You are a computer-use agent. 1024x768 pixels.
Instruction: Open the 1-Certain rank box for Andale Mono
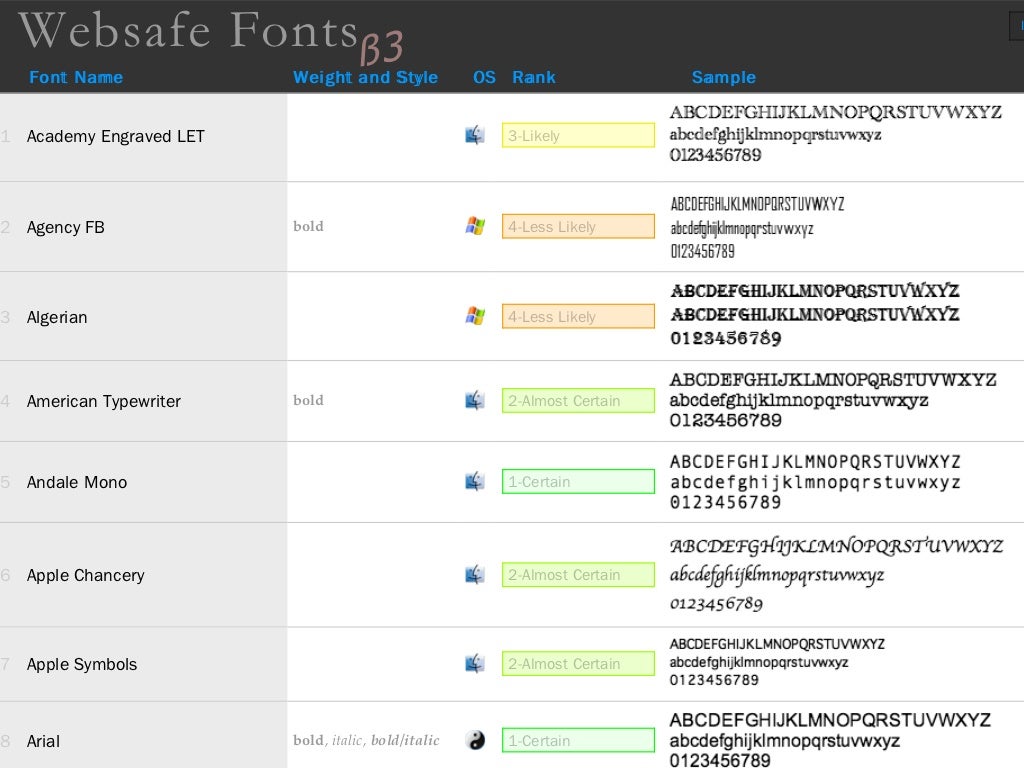click(x=578, y=482)
